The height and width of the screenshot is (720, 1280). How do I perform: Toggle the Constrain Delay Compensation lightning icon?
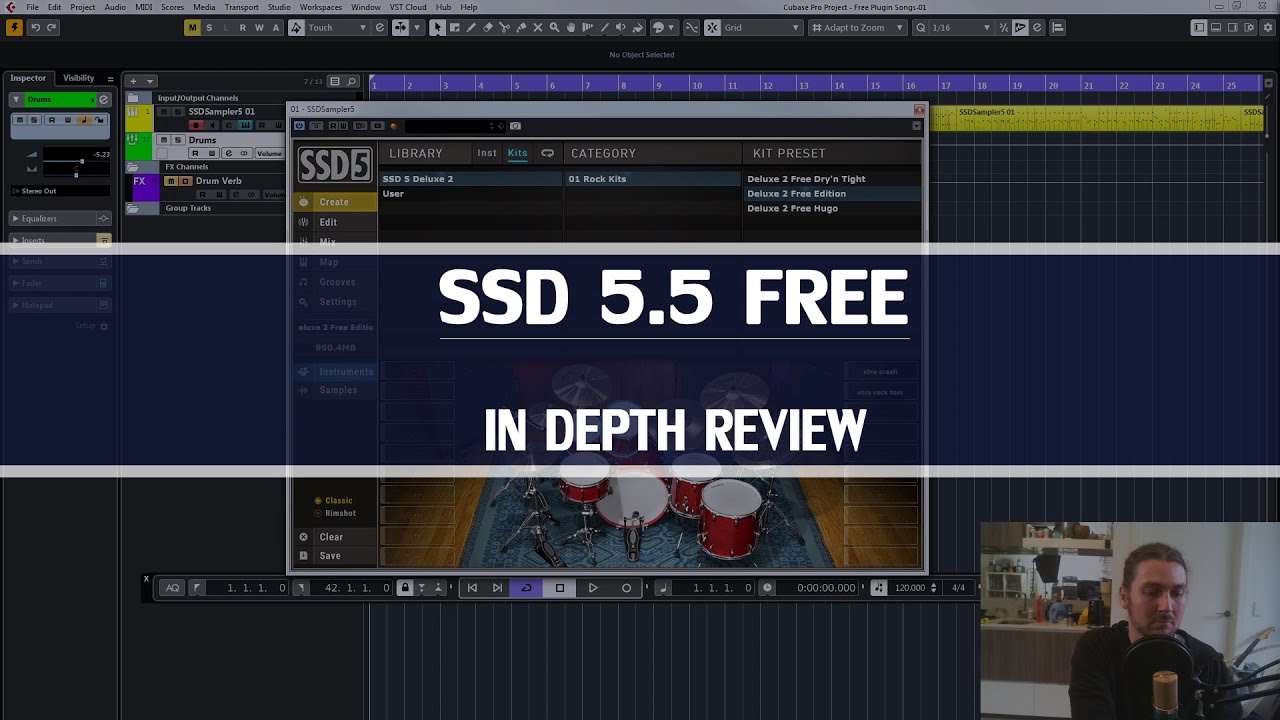point(14,27)
